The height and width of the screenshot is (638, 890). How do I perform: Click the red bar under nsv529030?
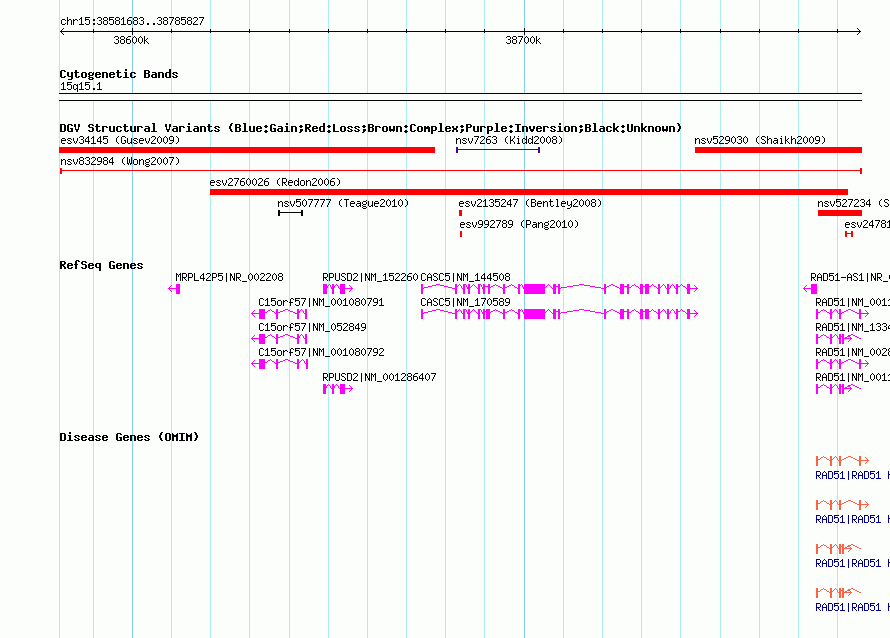(x=778, y=150)
